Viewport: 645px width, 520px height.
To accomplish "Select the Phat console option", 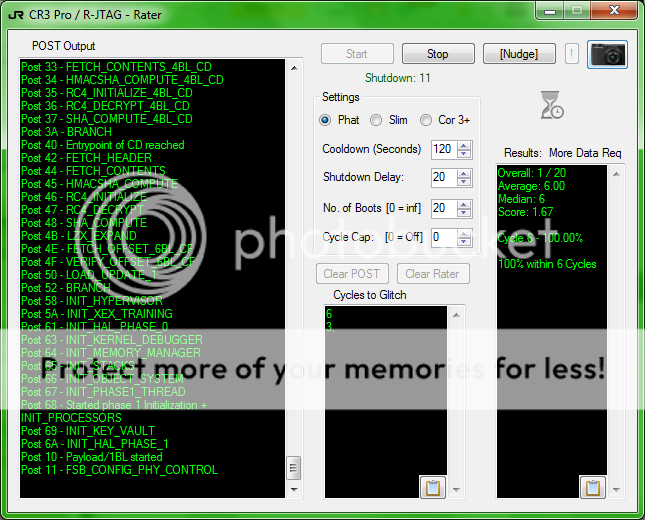I will pos(325,120).
